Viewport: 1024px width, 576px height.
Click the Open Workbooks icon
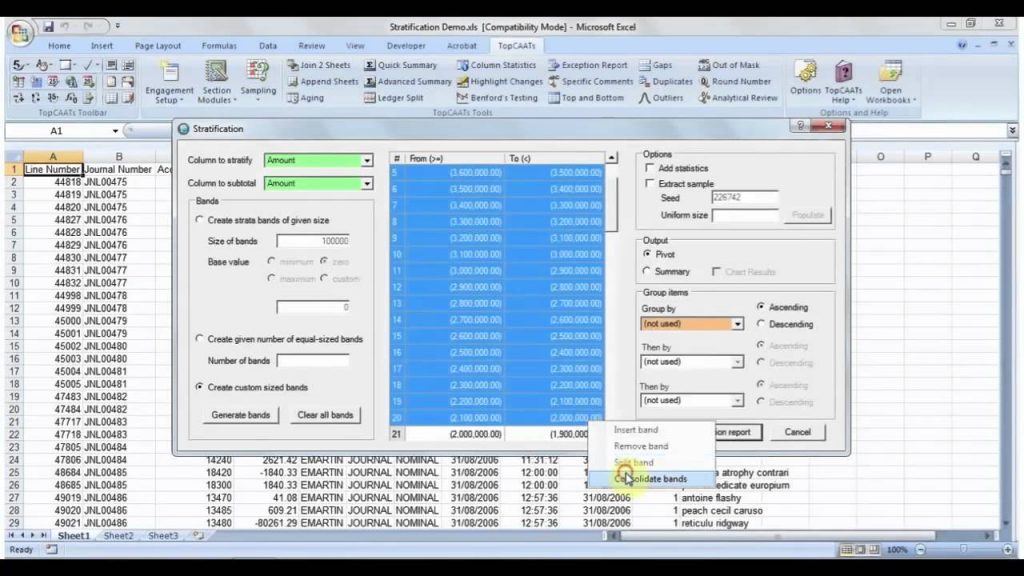[x=889, y=80]
